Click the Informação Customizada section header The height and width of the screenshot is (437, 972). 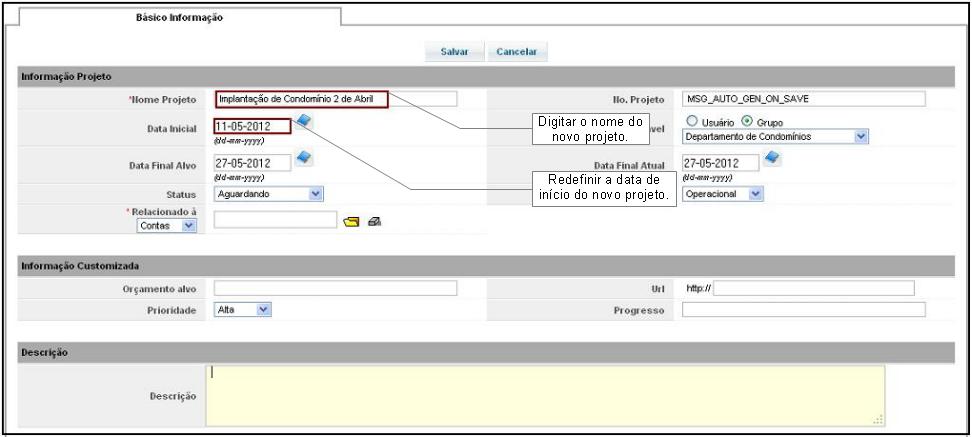pos(485,266)
